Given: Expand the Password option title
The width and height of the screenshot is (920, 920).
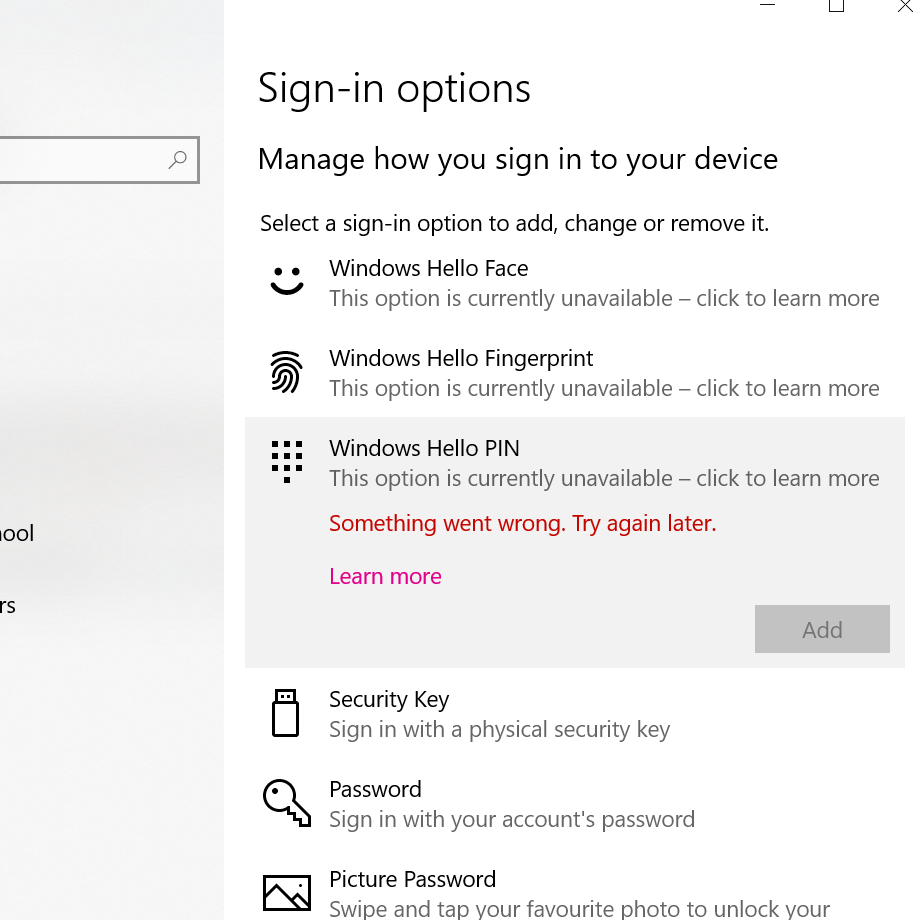Looking at the screenshot, I should pyautogui.click(x=376, y=790).
